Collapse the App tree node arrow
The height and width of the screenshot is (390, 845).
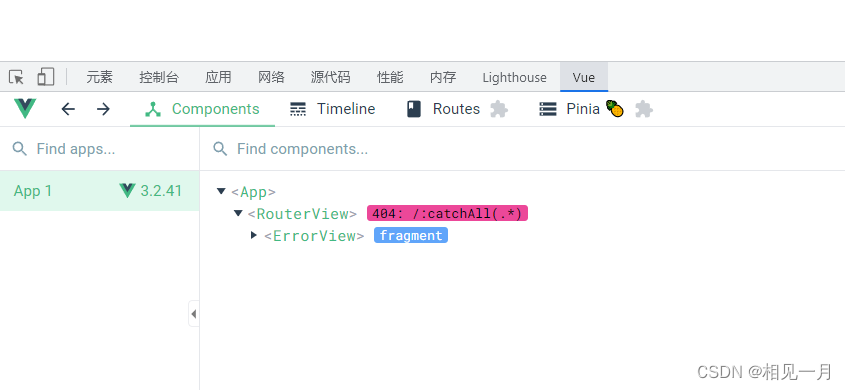221,191
